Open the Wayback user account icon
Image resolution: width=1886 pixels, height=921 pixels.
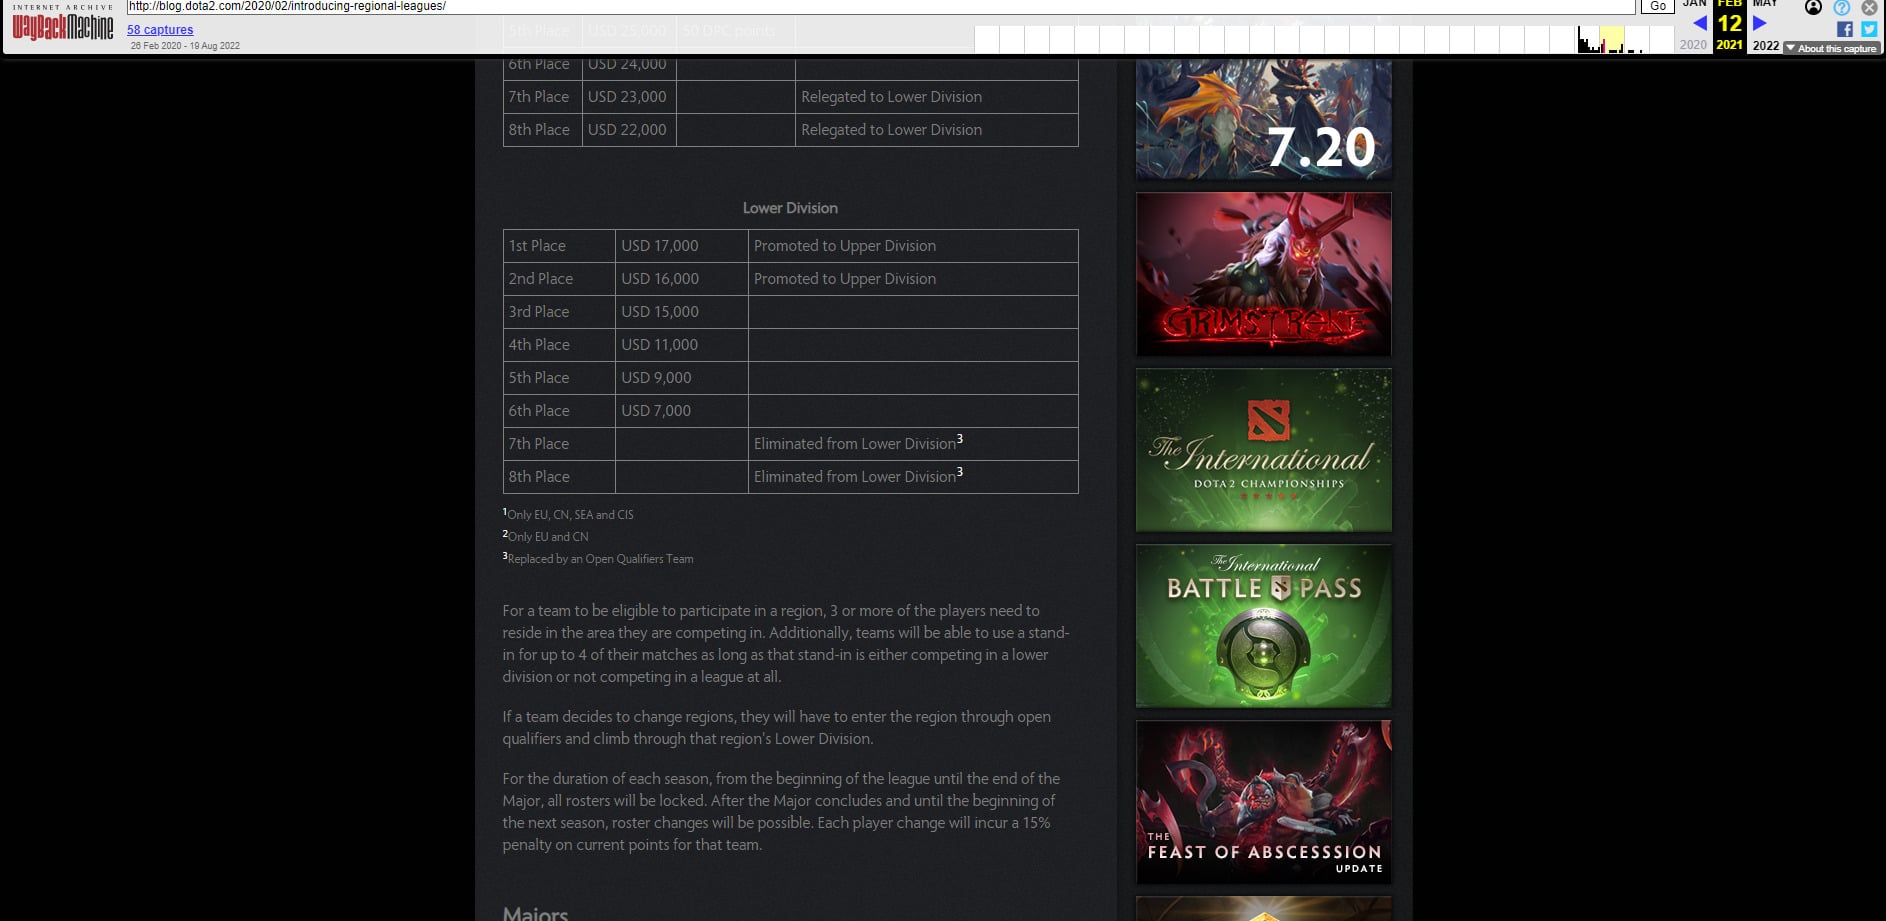1813,7
